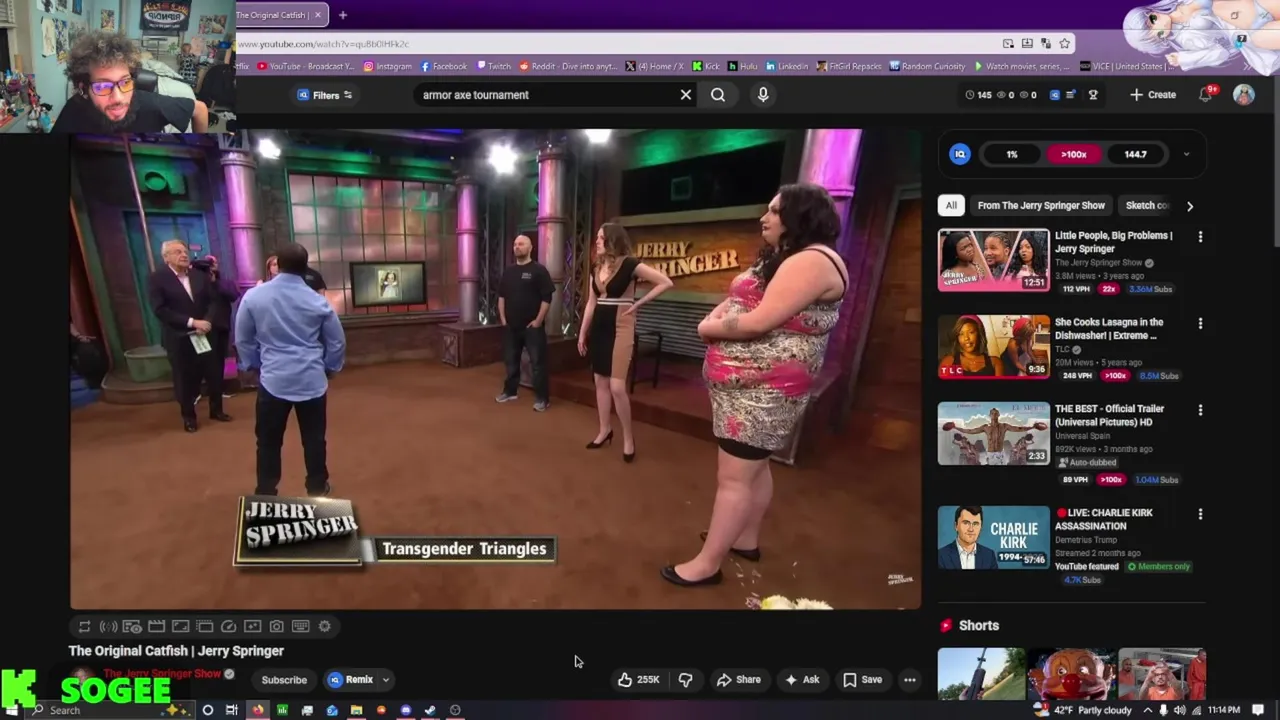The width and height of the screenshot is (1280, 720).
Task: Open Steam from the Windows taskbar
Action: click(430, 710)
